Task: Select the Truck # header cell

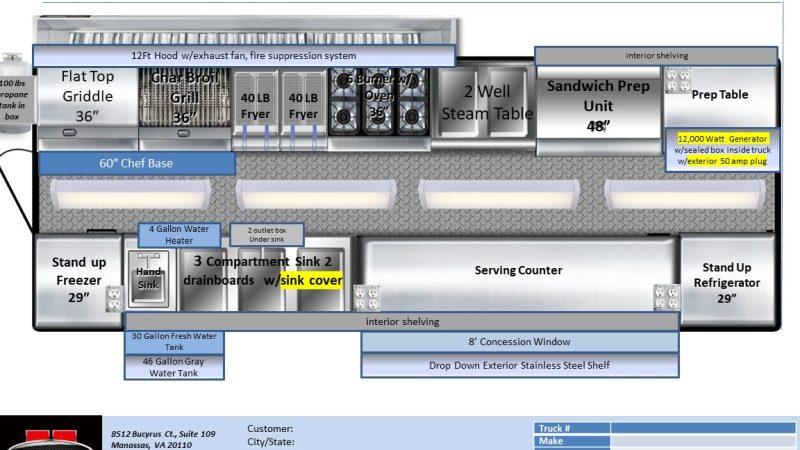Action: (x=572, y=428)
